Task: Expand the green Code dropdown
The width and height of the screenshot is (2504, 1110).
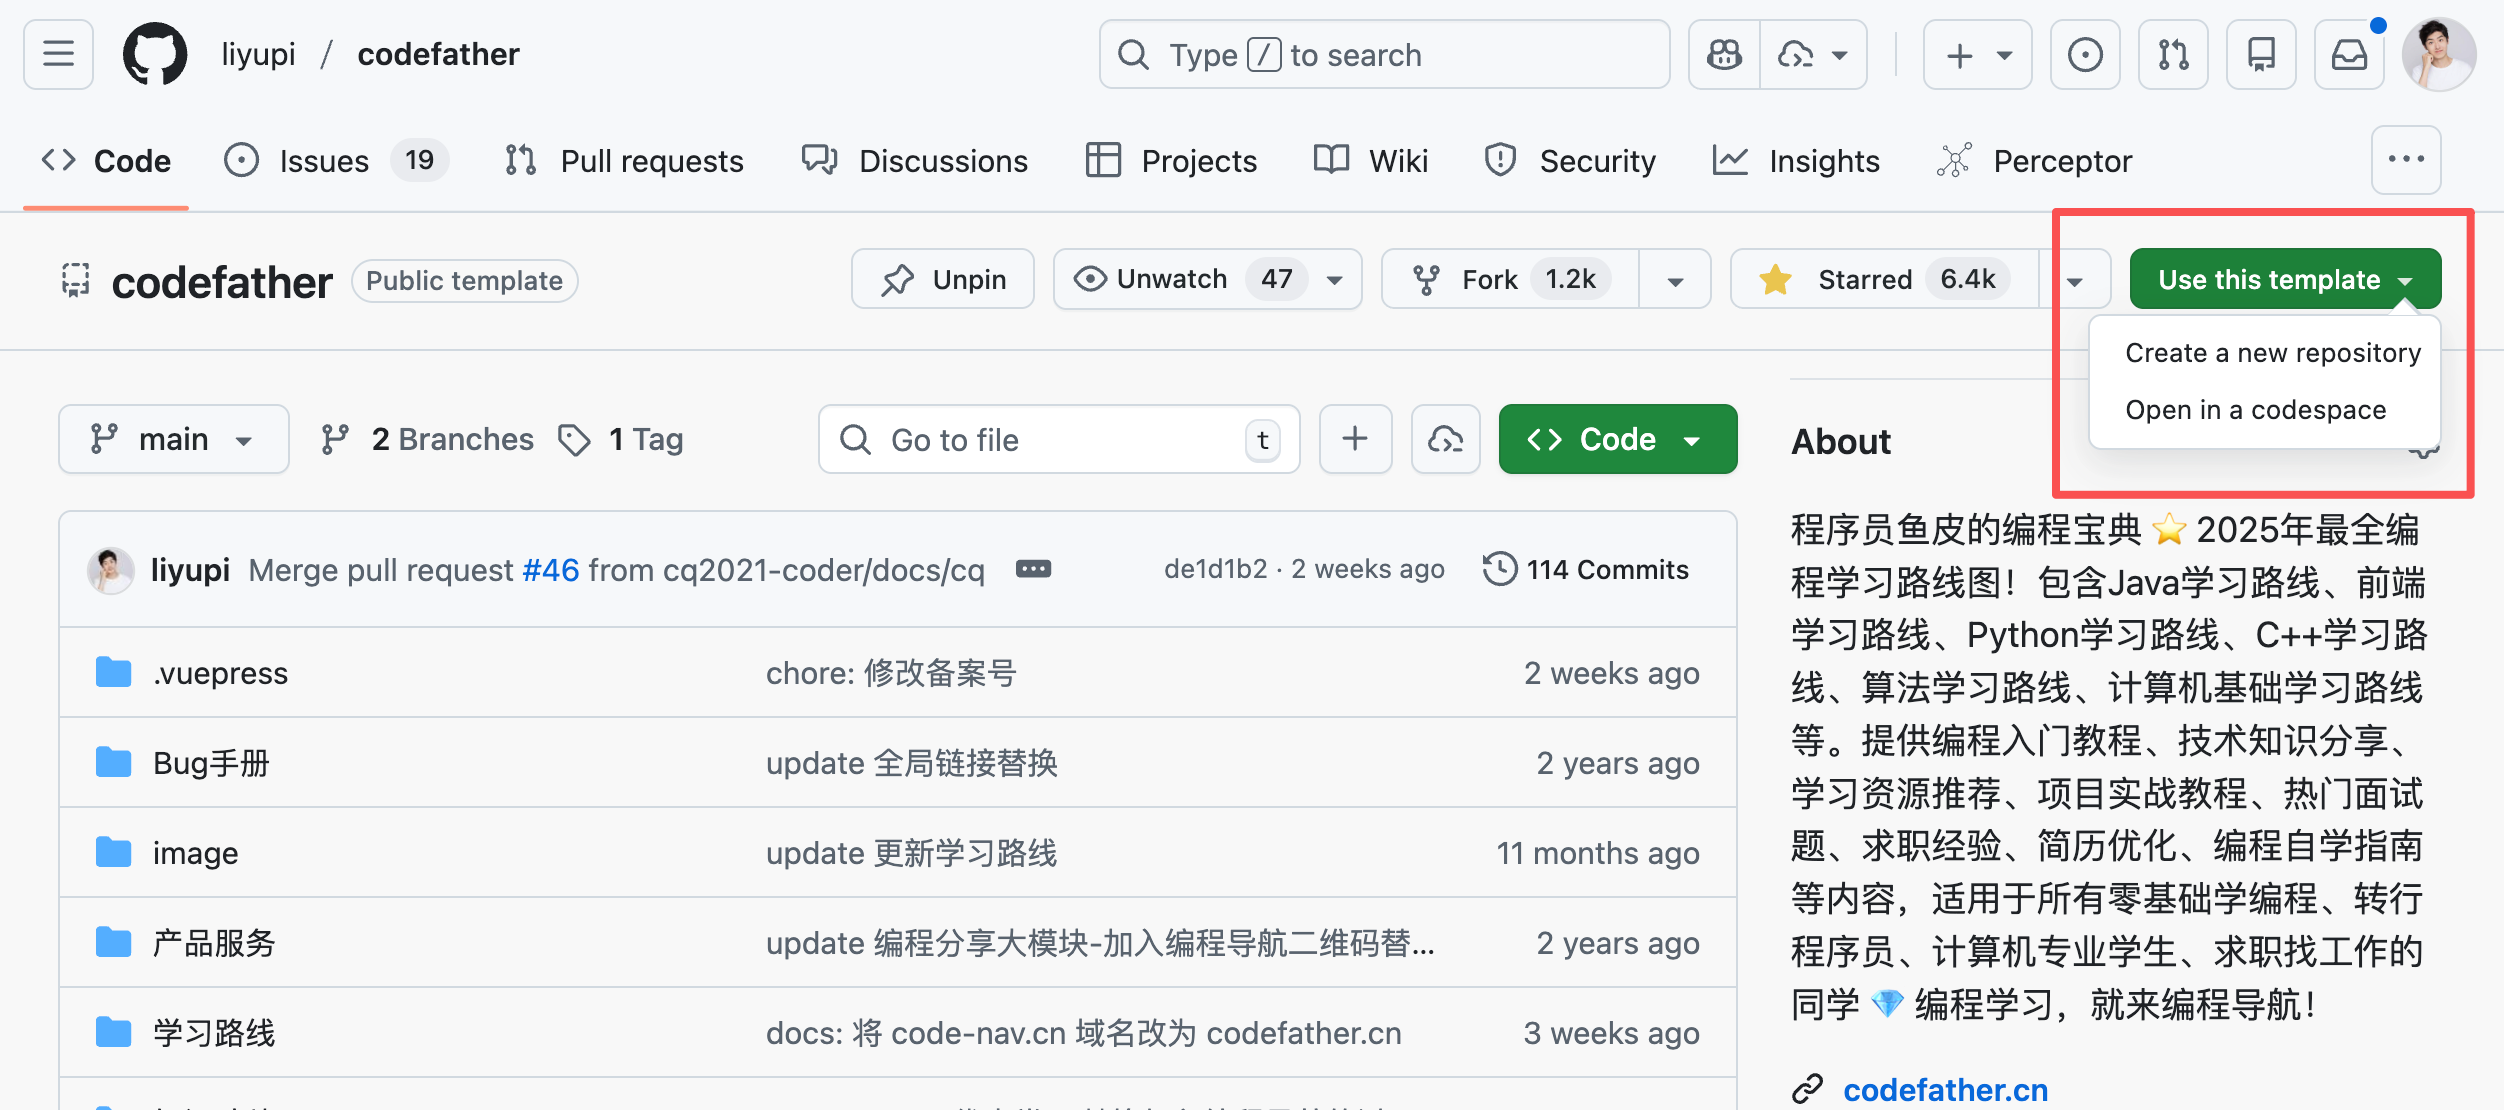Action: [1617, 439]
